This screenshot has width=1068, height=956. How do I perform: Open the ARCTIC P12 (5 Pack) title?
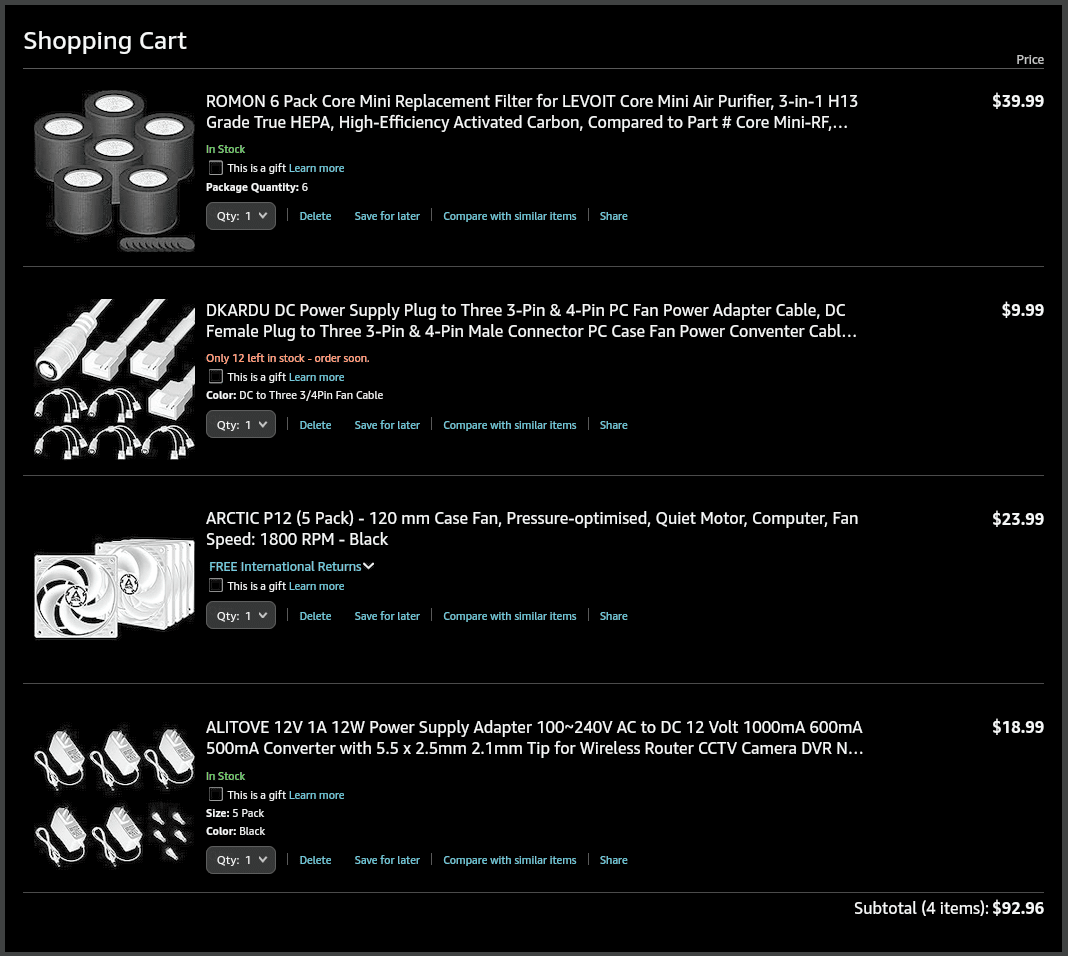coord(532,529)
